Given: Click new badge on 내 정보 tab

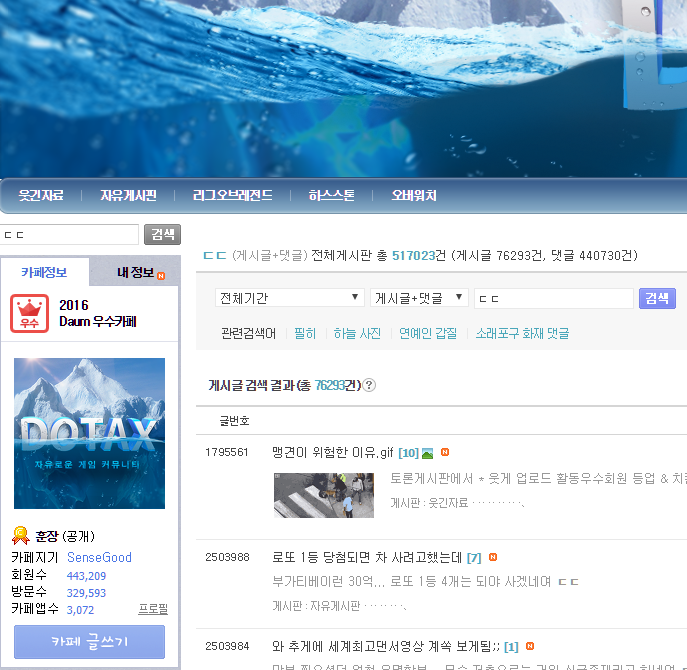Looking at the screenshot, I should tap(161, 276).
